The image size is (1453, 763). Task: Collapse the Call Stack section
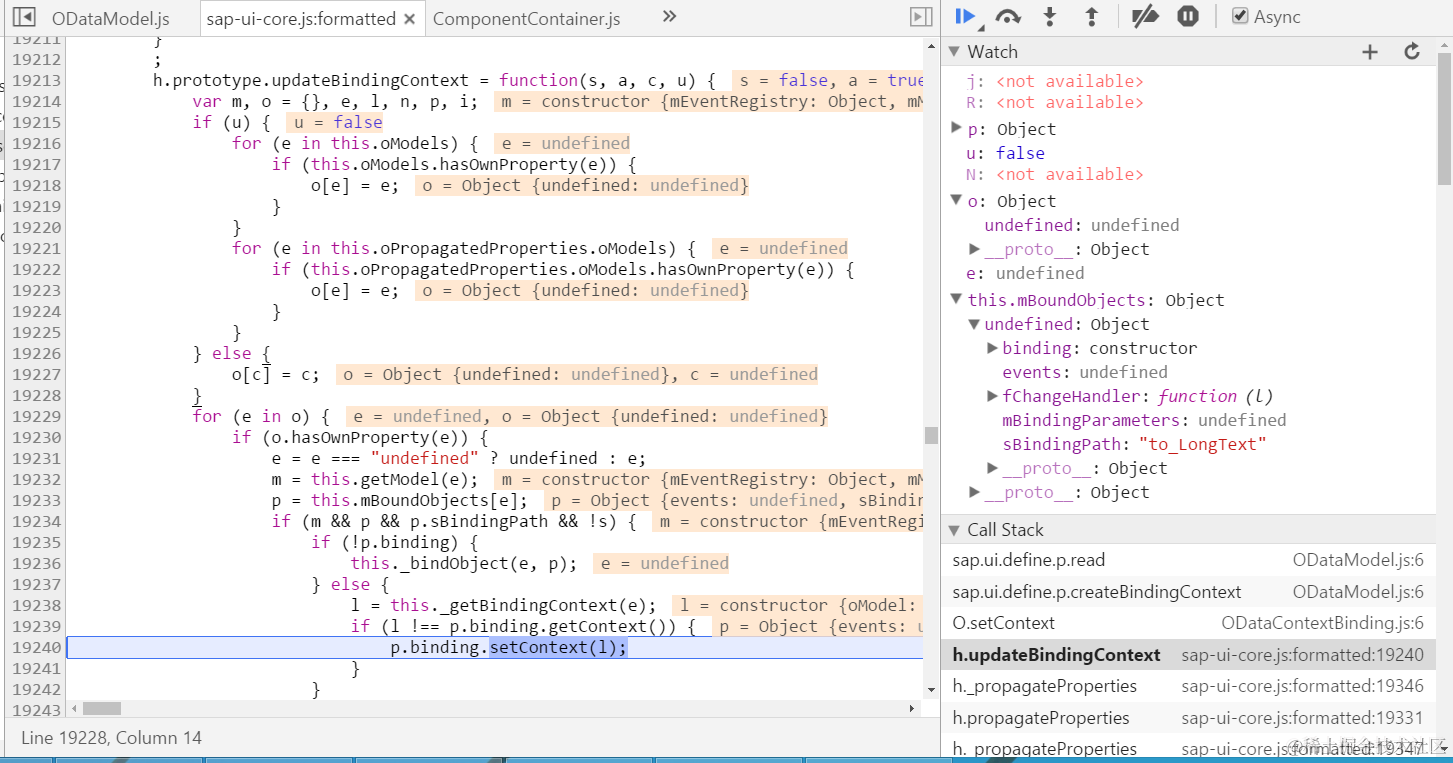953,530
